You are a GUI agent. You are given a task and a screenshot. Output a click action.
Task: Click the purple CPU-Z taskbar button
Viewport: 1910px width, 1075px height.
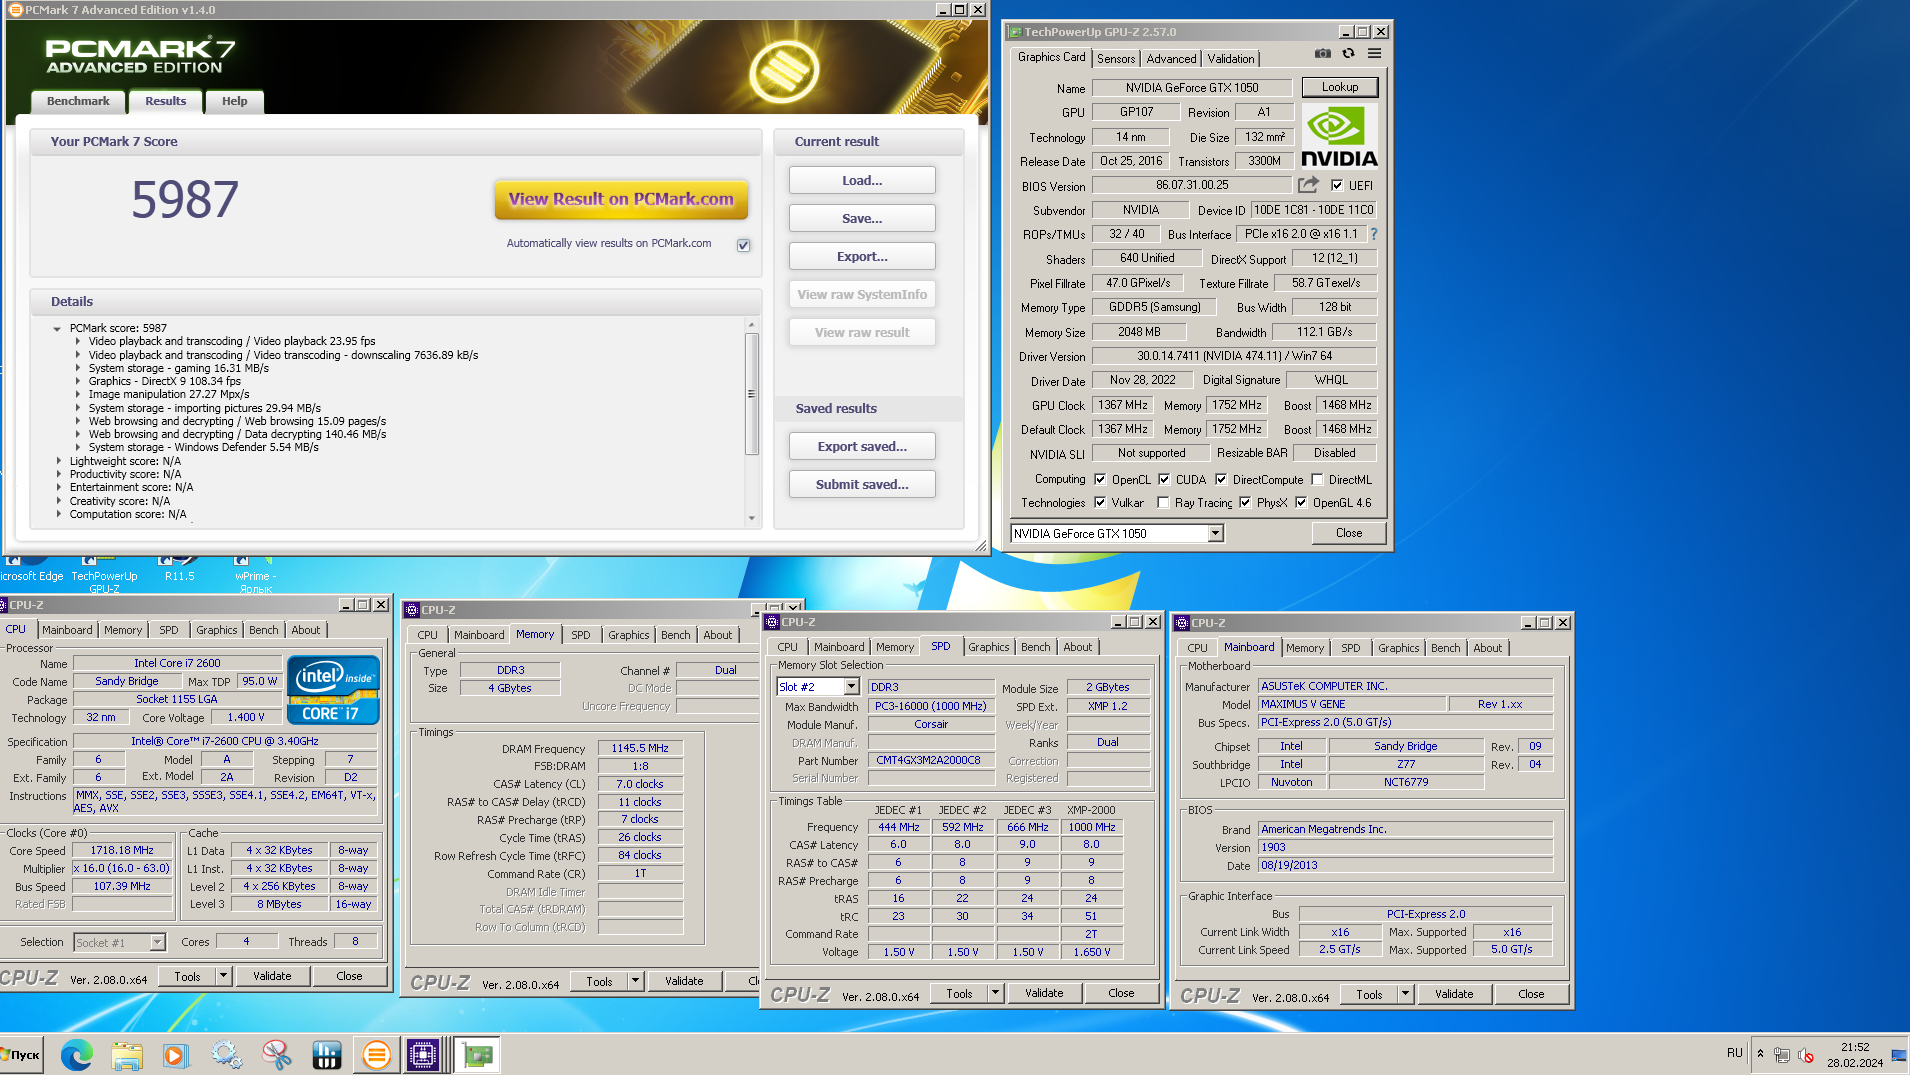(423, 1055)
